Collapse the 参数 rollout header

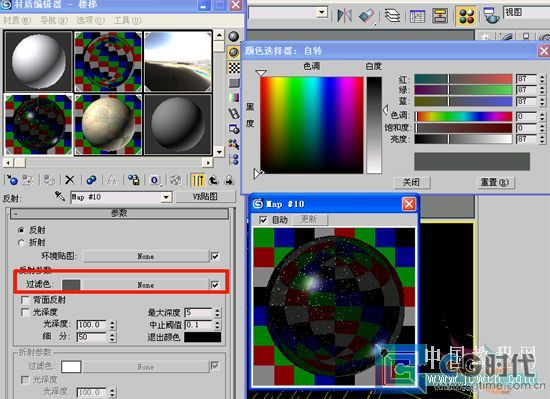119,213
